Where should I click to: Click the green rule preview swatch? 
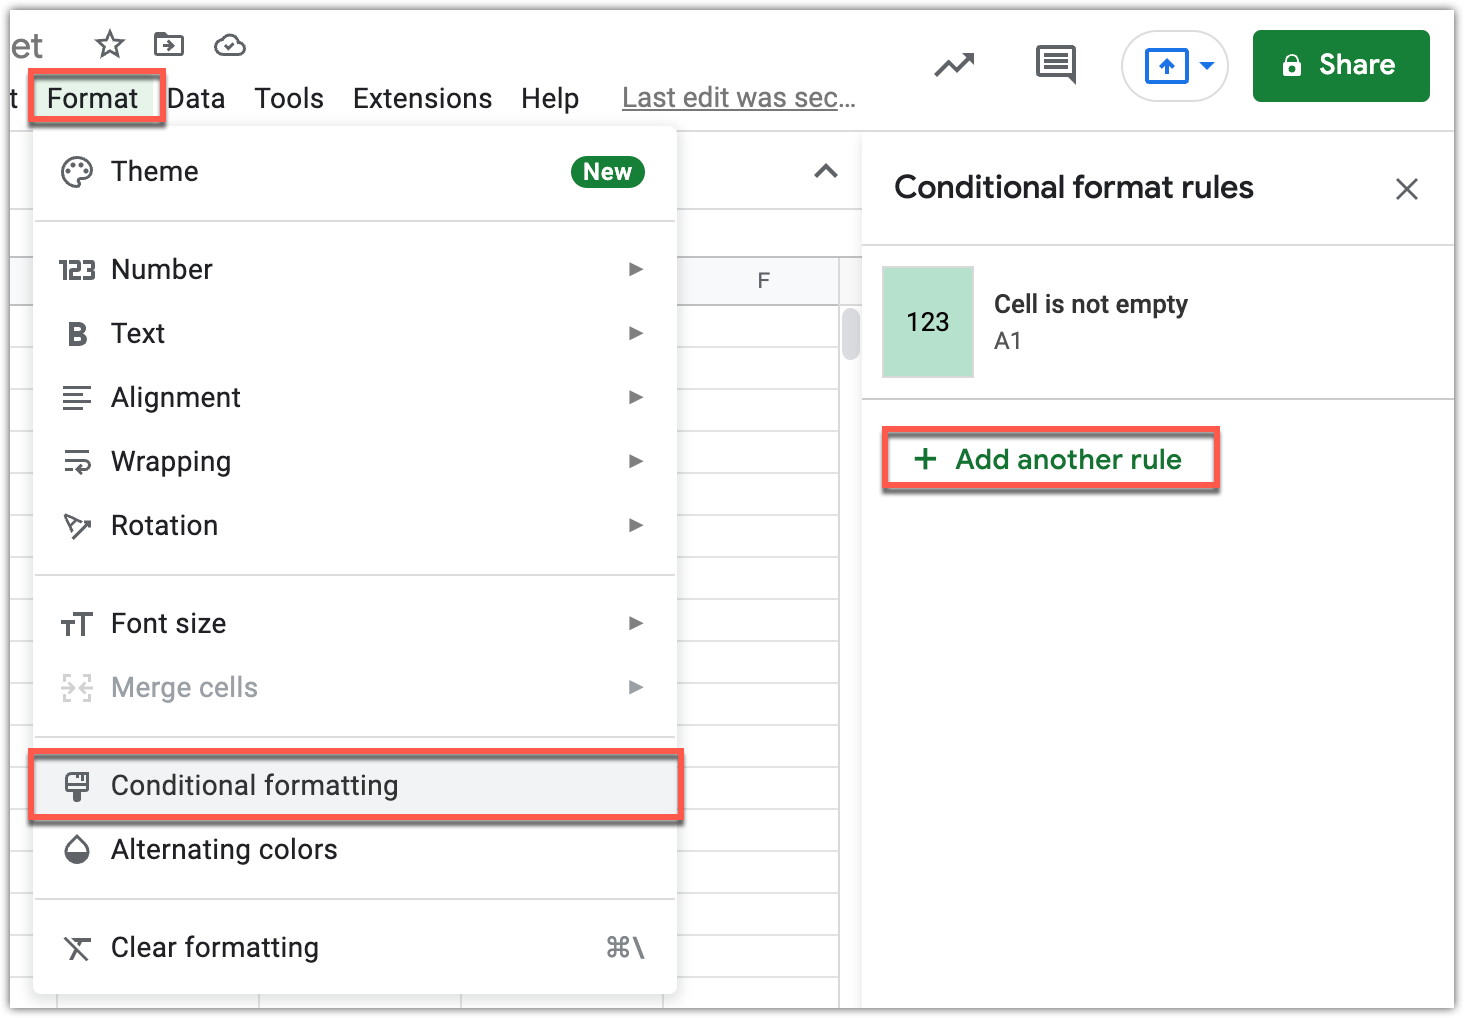tap(927, 322)
